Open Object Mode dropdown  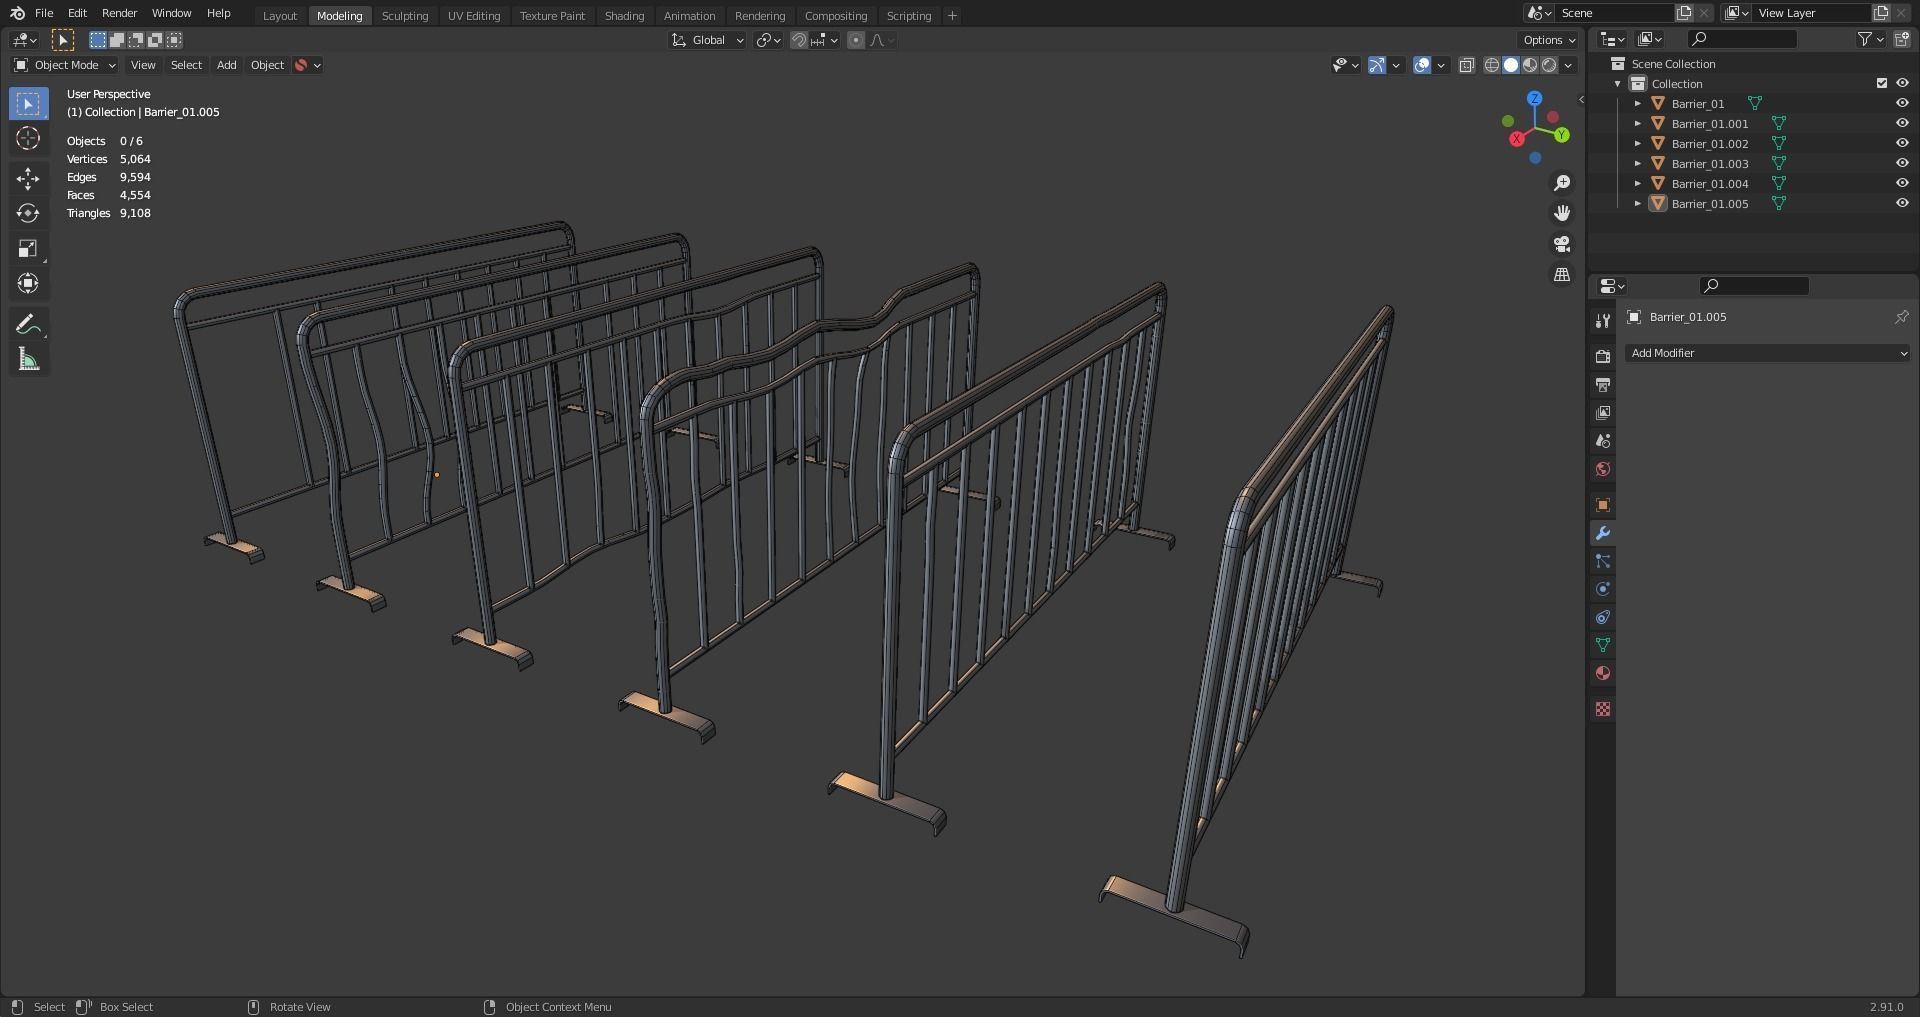(x=65, y=65)
